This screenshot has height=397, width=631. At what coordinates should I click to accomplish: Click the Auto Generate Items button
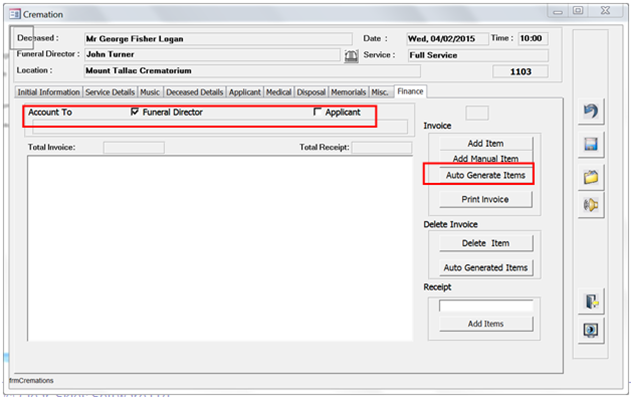pyautogui.click(x=486, y=175)
